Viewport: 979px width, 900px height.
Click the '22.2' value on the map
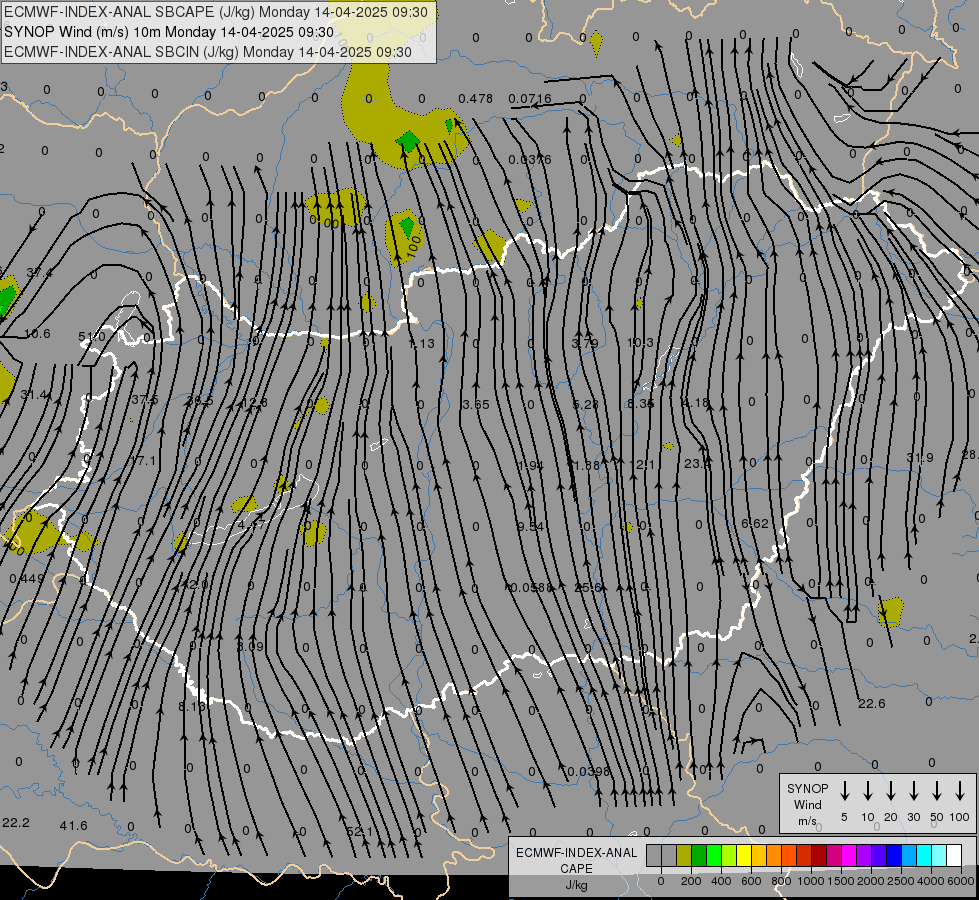tap(16, 823)
